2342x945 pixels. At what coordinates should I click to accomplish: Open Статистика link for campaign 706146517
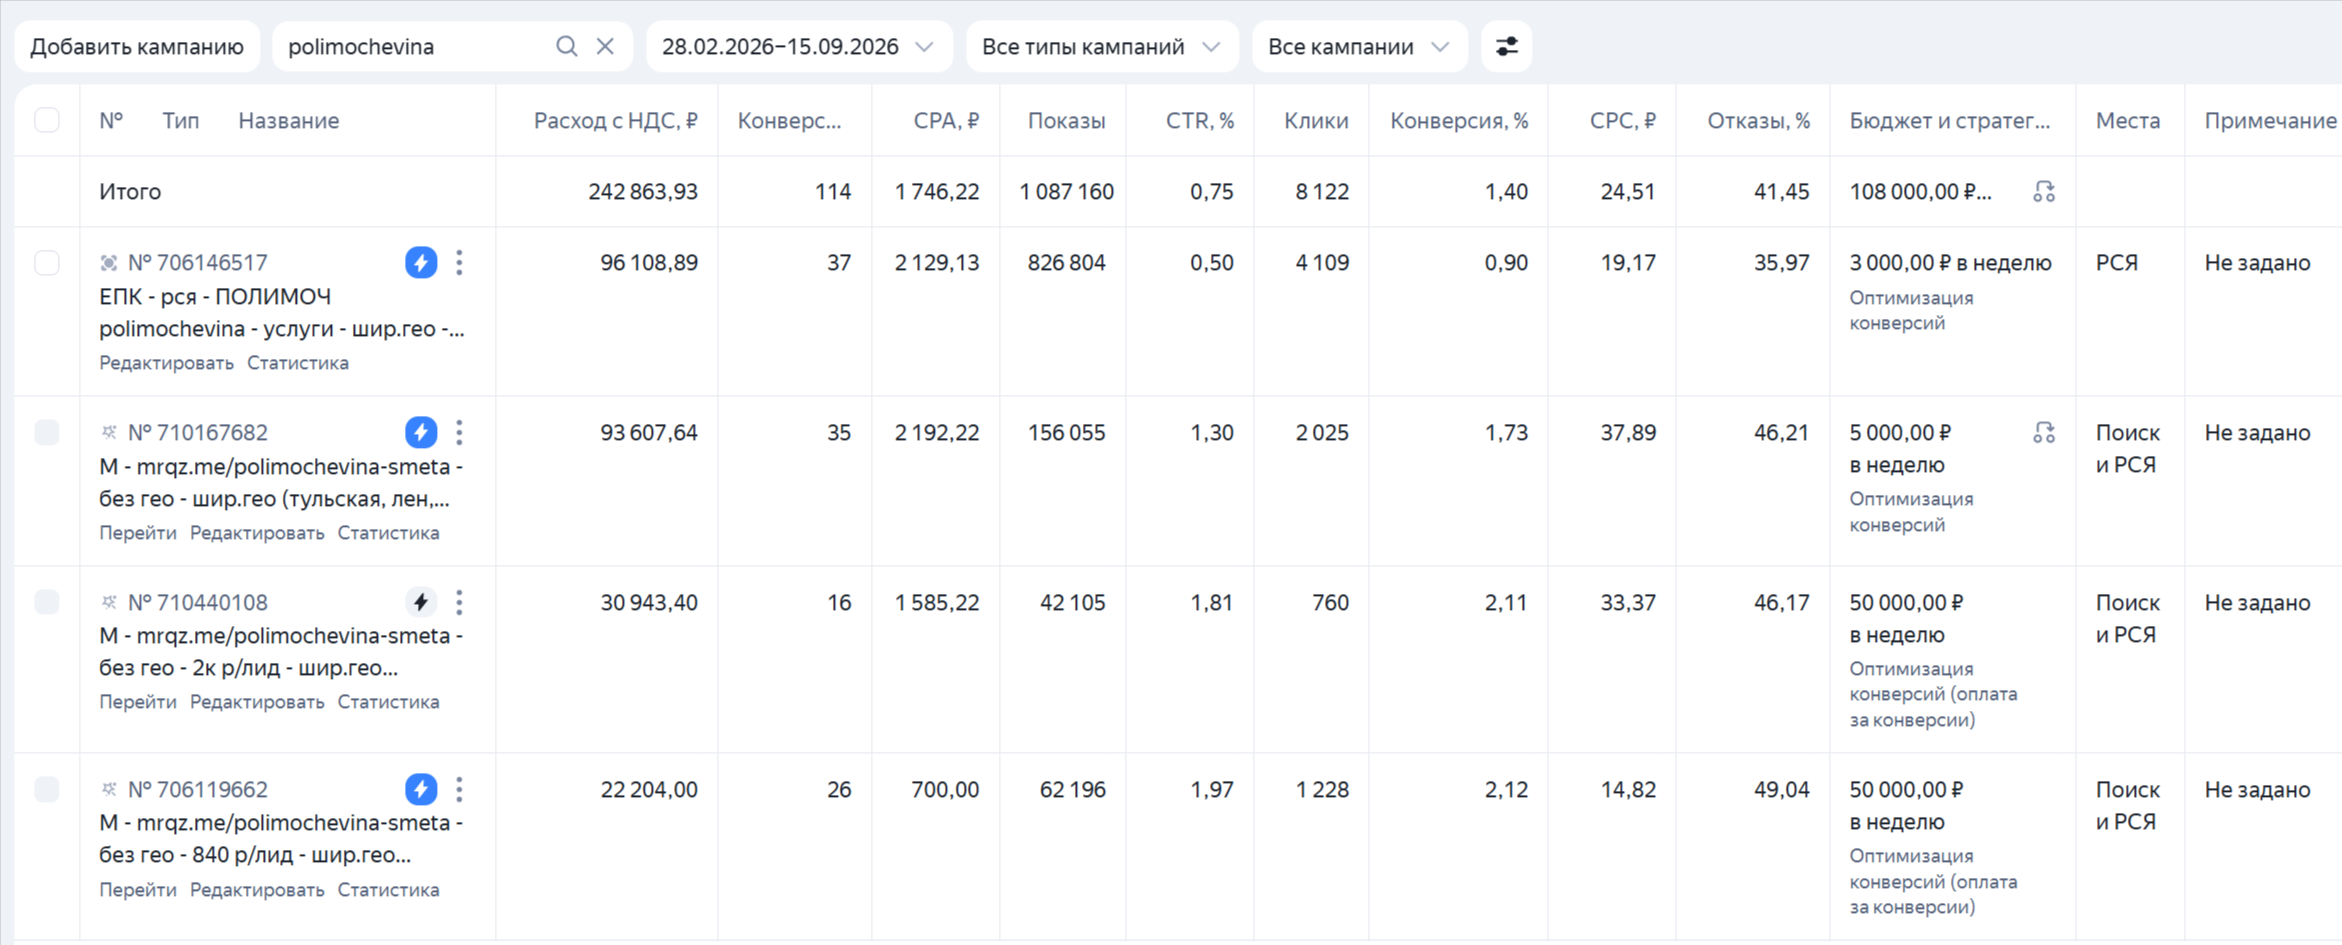pos(298,363)
